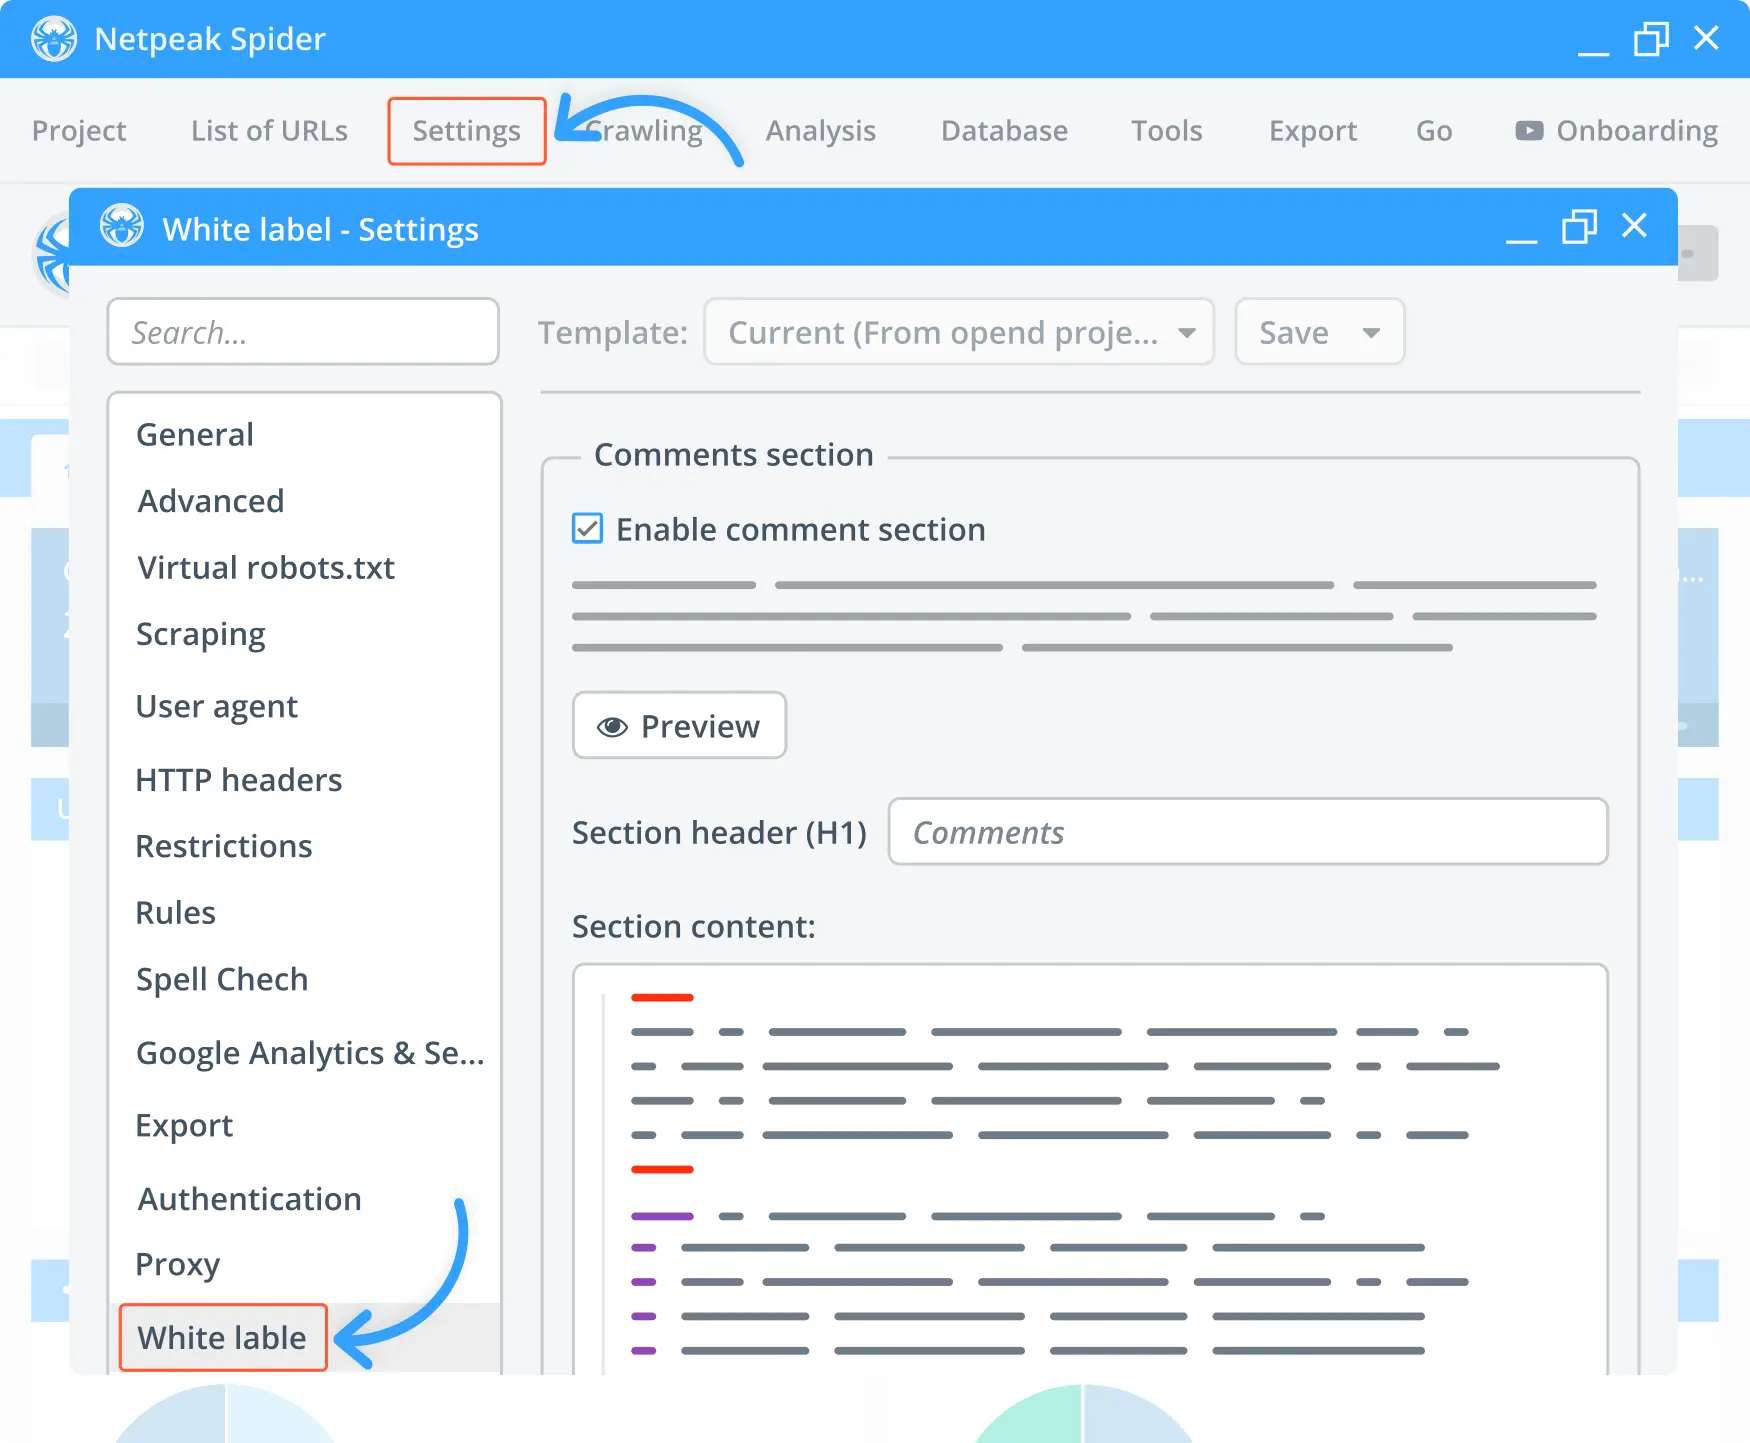The height and width of the screenshot is (1443, 1750).
Task: Select HTTP headers category
Action: pos(238,780)
